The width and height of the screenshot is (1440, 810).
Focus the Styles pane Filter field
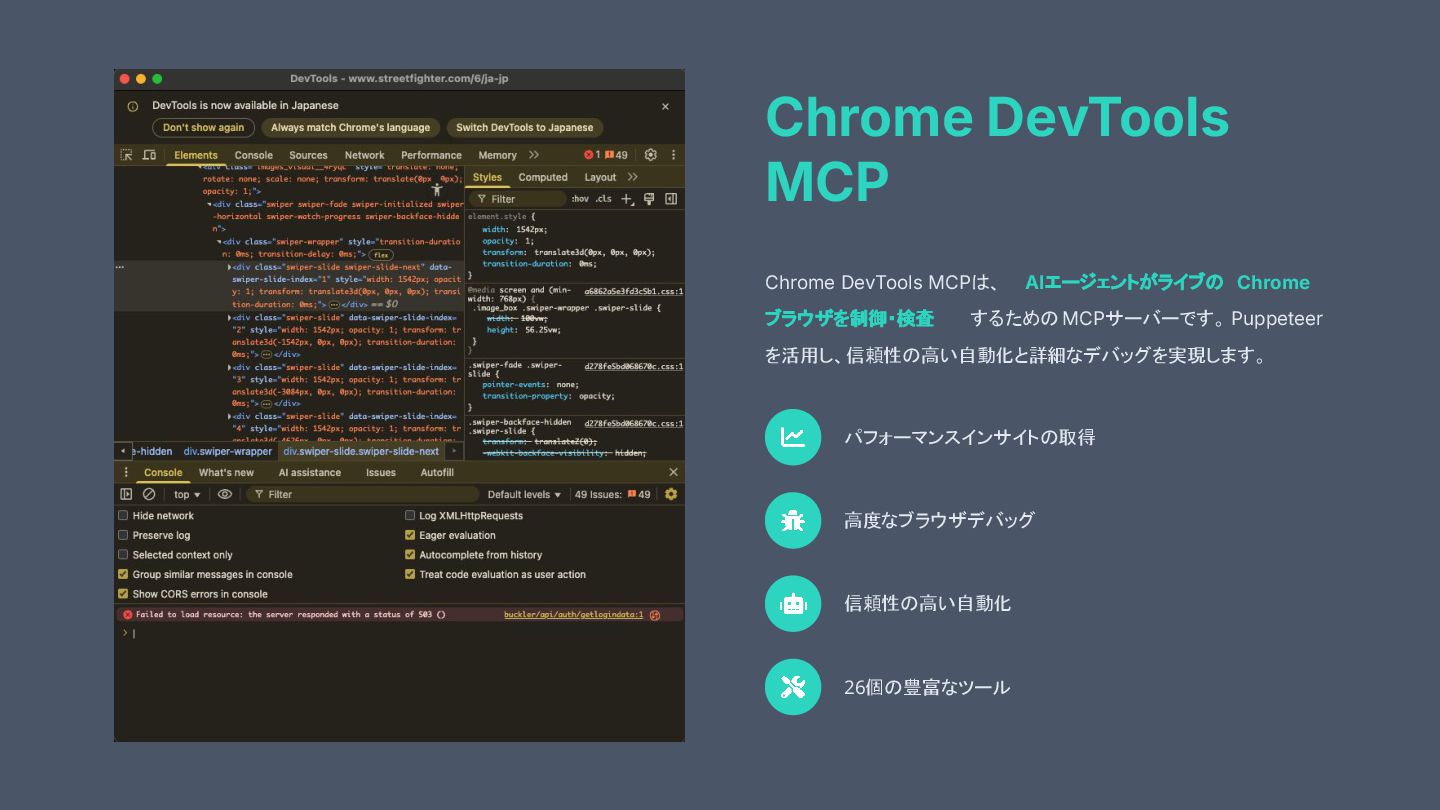click(517, 199)
